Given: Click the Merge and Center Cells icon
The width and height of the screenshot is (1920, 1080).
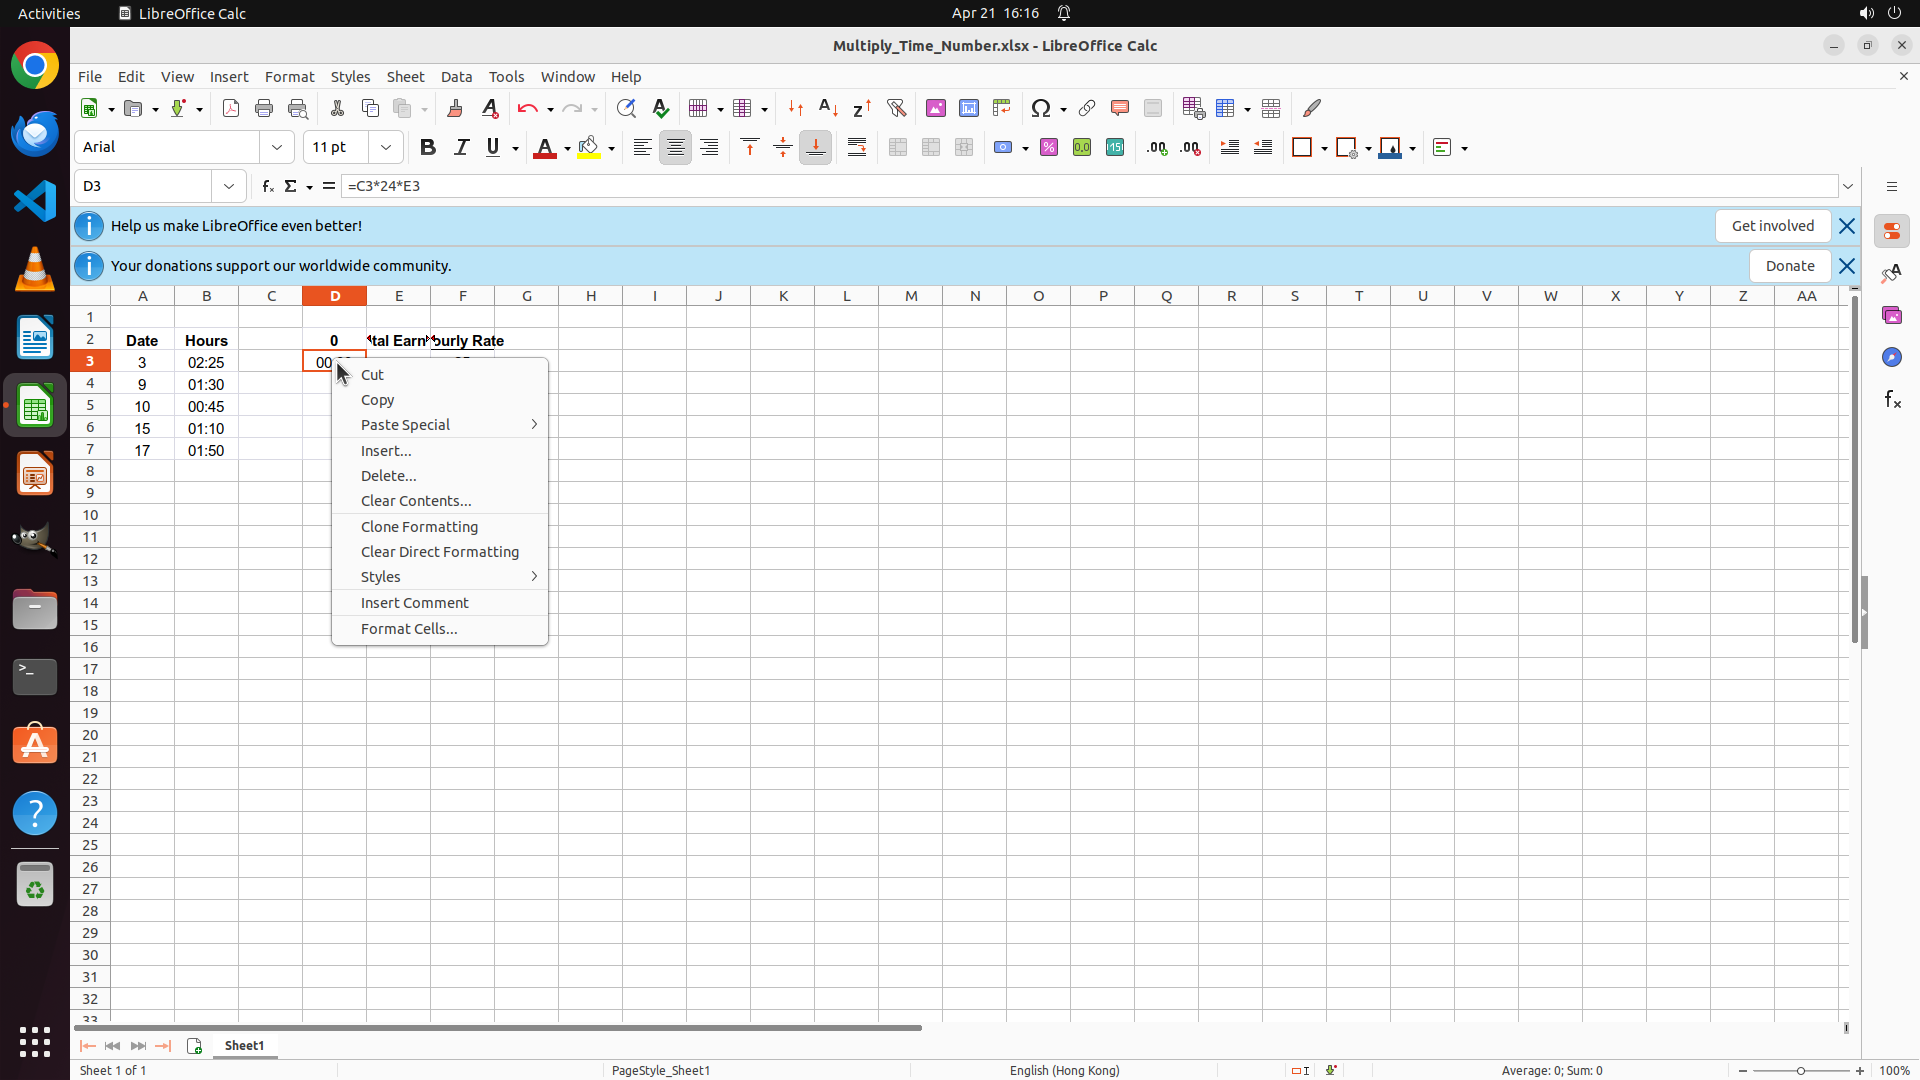Looking at the screenshot, I should point(898,148).
